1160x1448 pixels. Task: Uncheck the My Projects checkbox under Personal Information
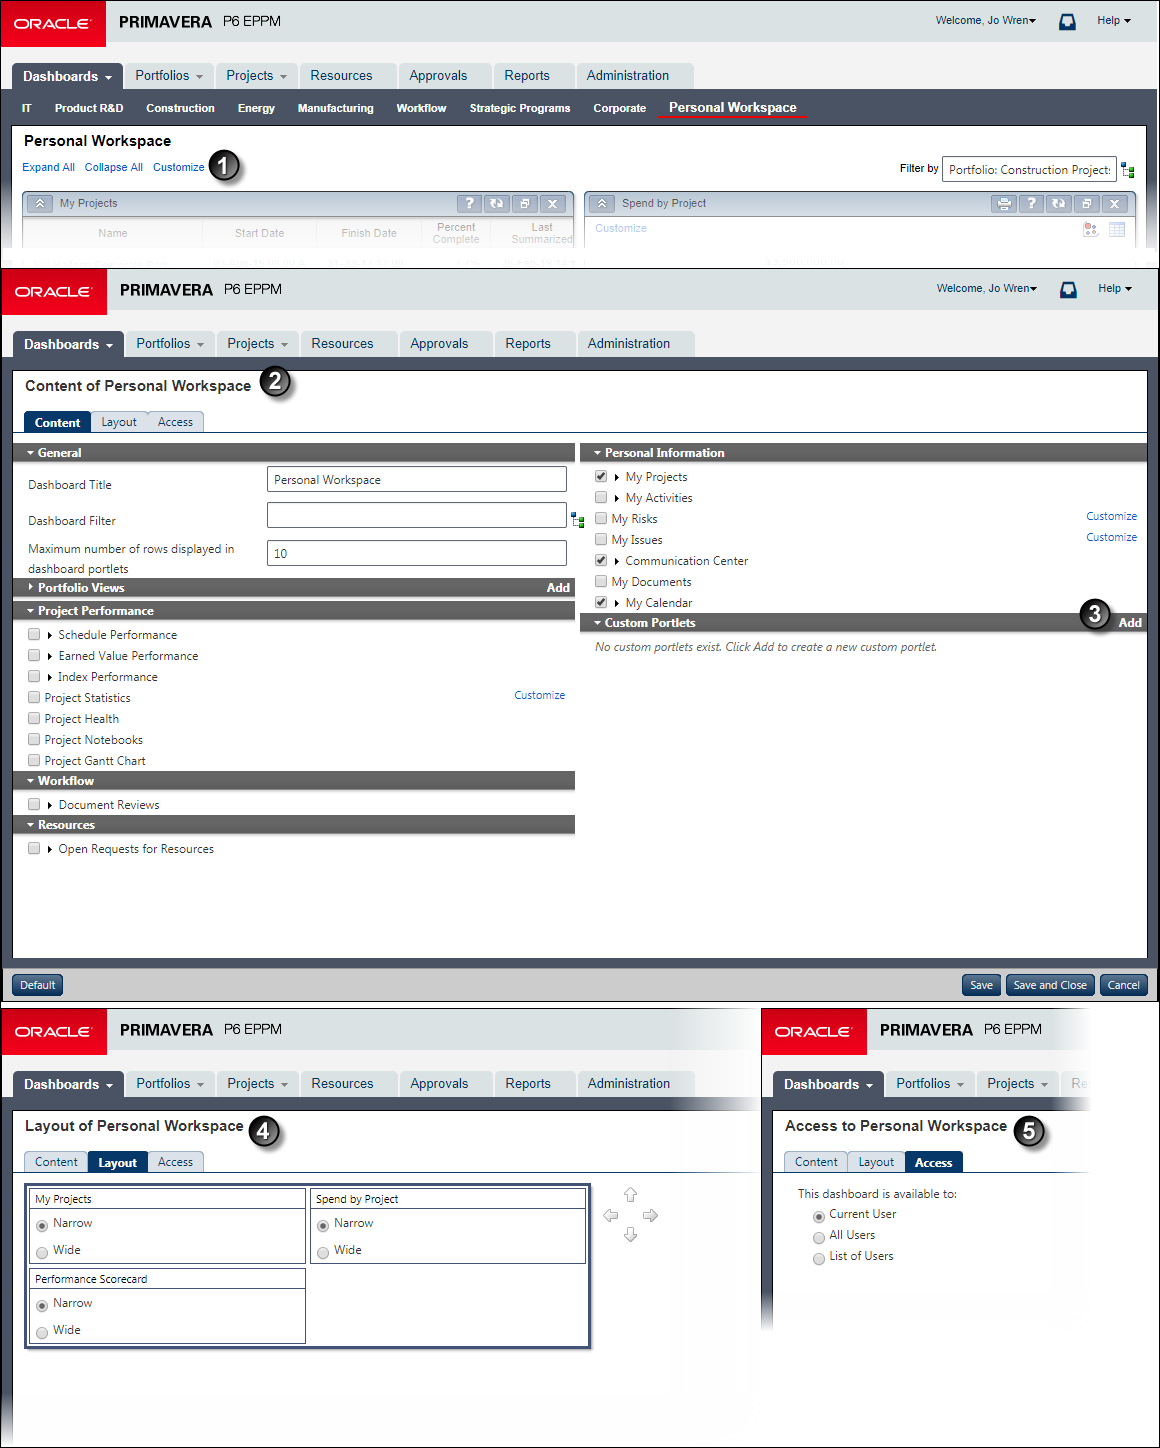[601, 476]
